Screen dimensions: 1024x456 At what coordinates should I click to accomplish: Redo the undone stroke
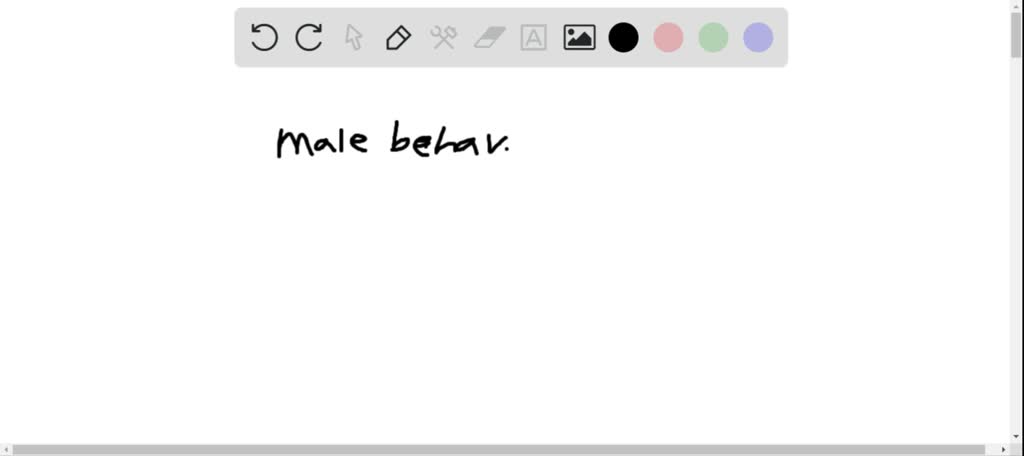(x=308, y=37)
